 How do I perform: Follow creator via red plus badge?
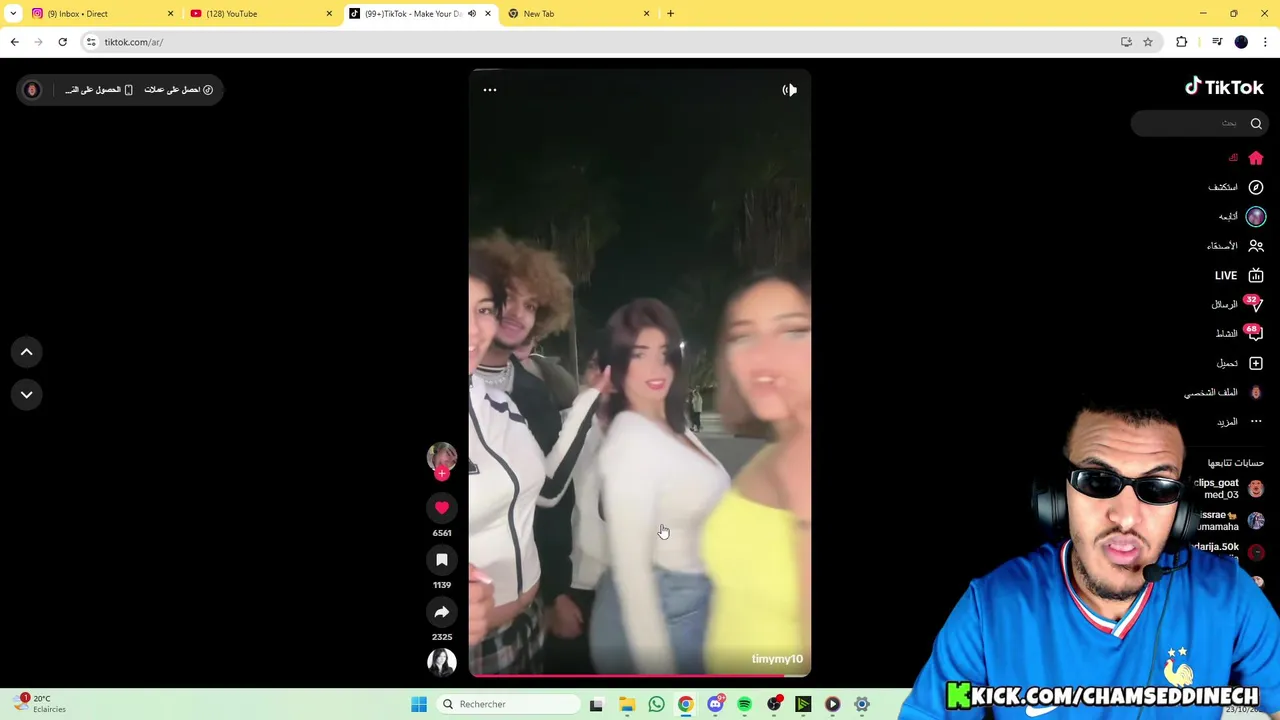[x=442, y=474]
